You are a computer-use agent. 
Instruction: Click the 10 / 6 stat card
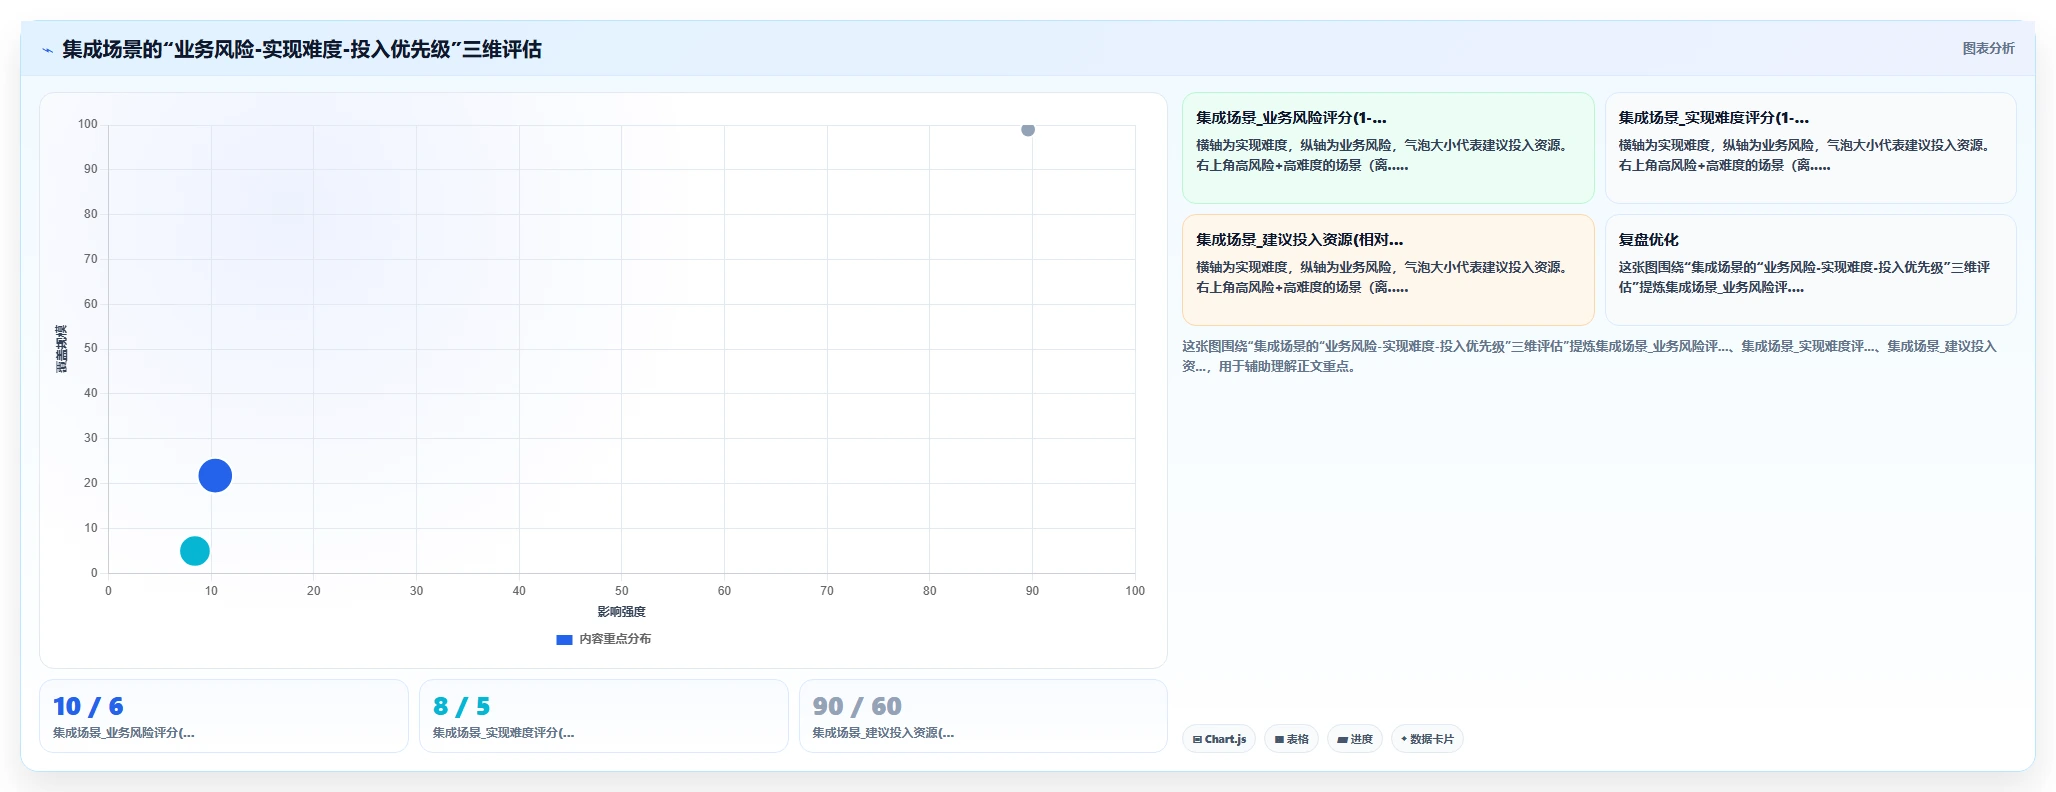[224, 716]
